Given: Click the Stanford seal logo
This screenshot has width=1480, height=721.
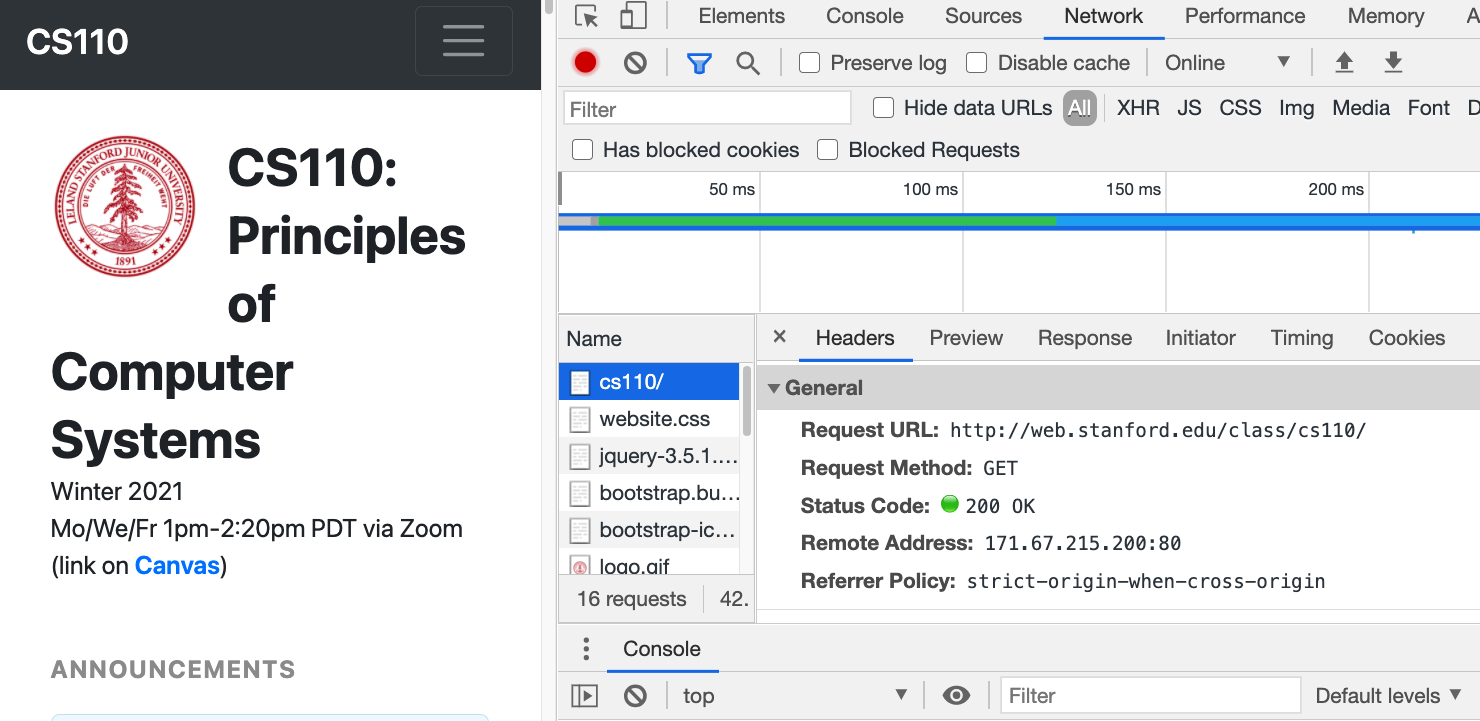Looking at the screenshot, I should pos(125,207).
